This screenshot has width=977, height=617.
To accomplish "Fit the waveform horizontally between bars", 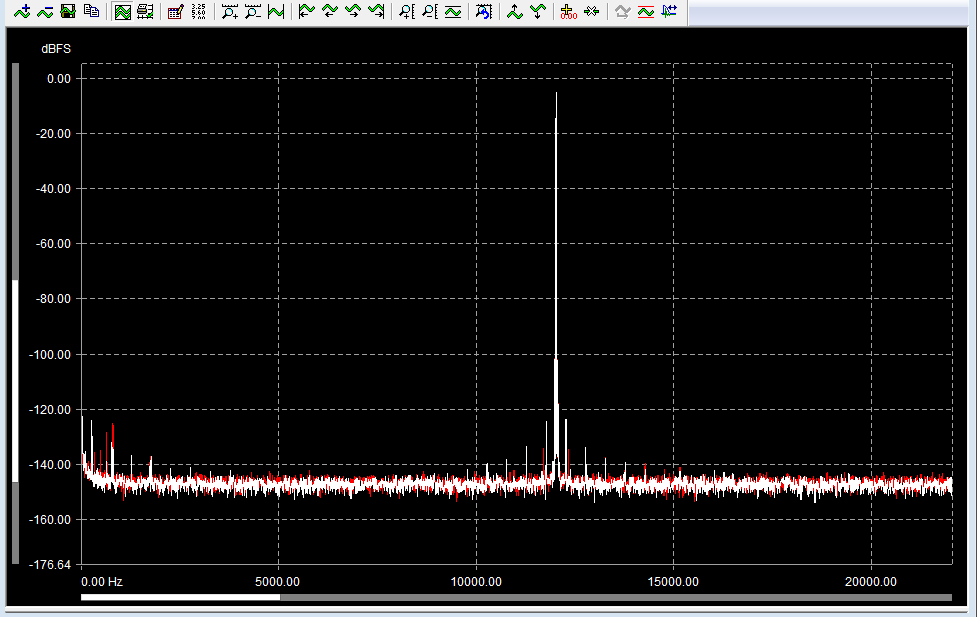I will click(x=275, y=11).
